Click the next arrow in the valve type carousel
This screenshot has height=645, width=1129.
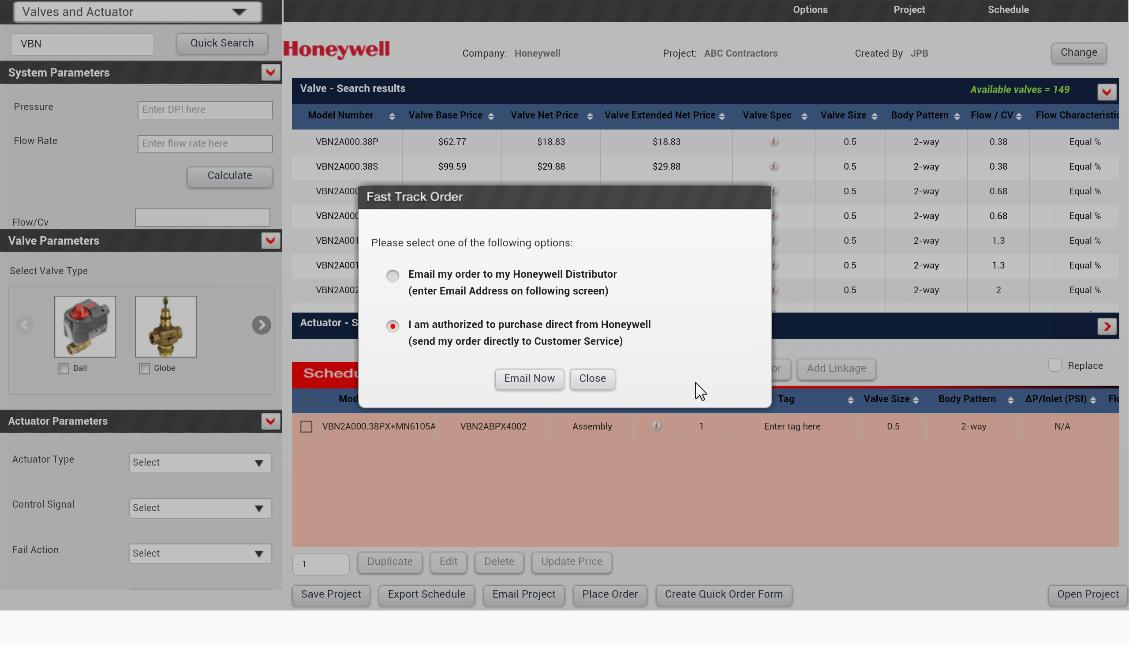point(261,325)
